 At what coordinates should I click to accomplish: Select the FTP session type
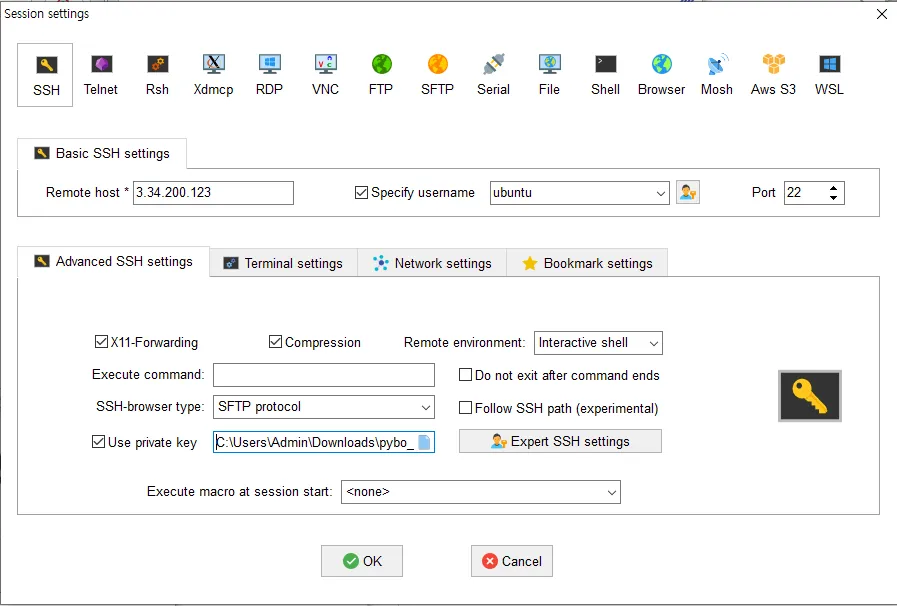(x=381, y=75)
